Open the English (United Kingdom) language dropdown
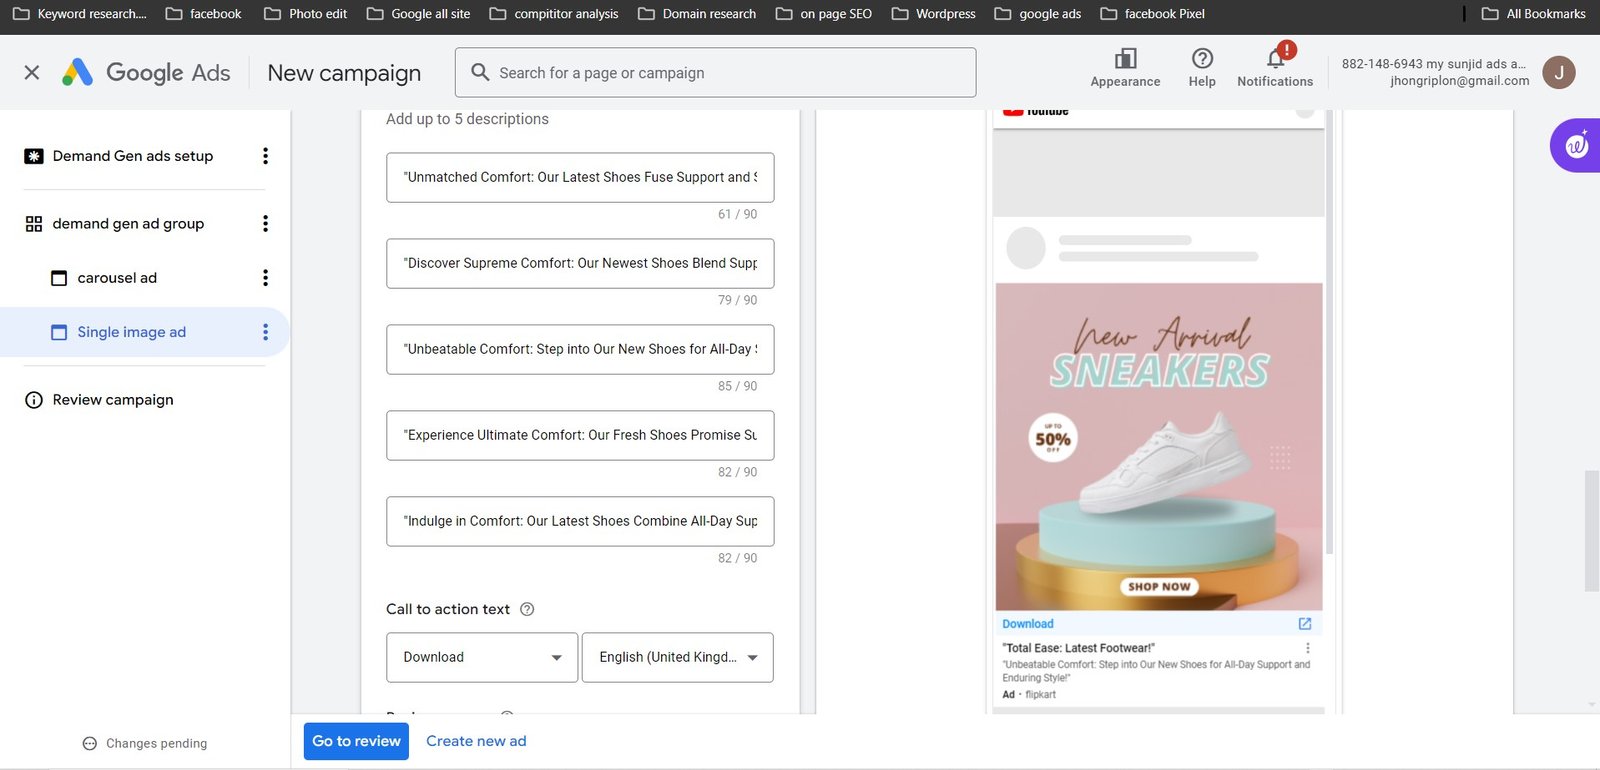The image size is (1600, 770). pos(678,657)
